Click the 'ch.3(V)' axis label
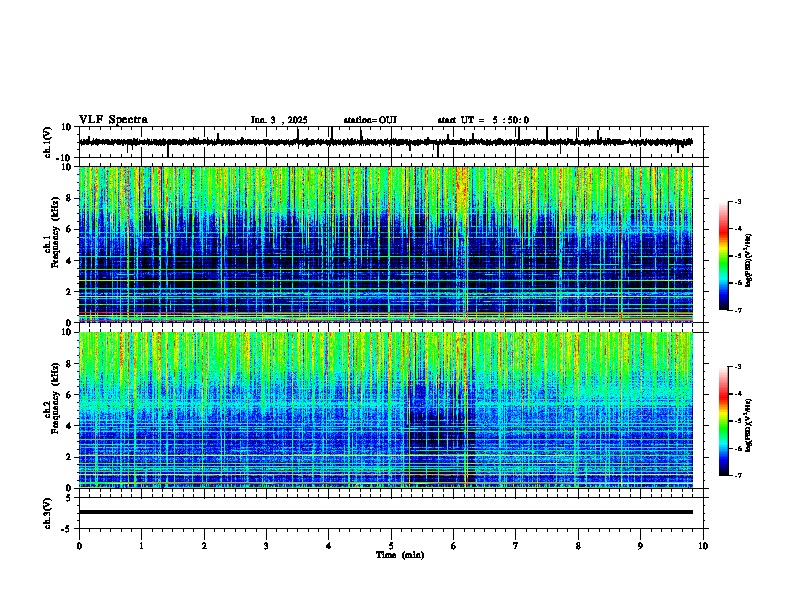Image resolution: width=792 pixels, height=612 pixels. tap(48, 513)
